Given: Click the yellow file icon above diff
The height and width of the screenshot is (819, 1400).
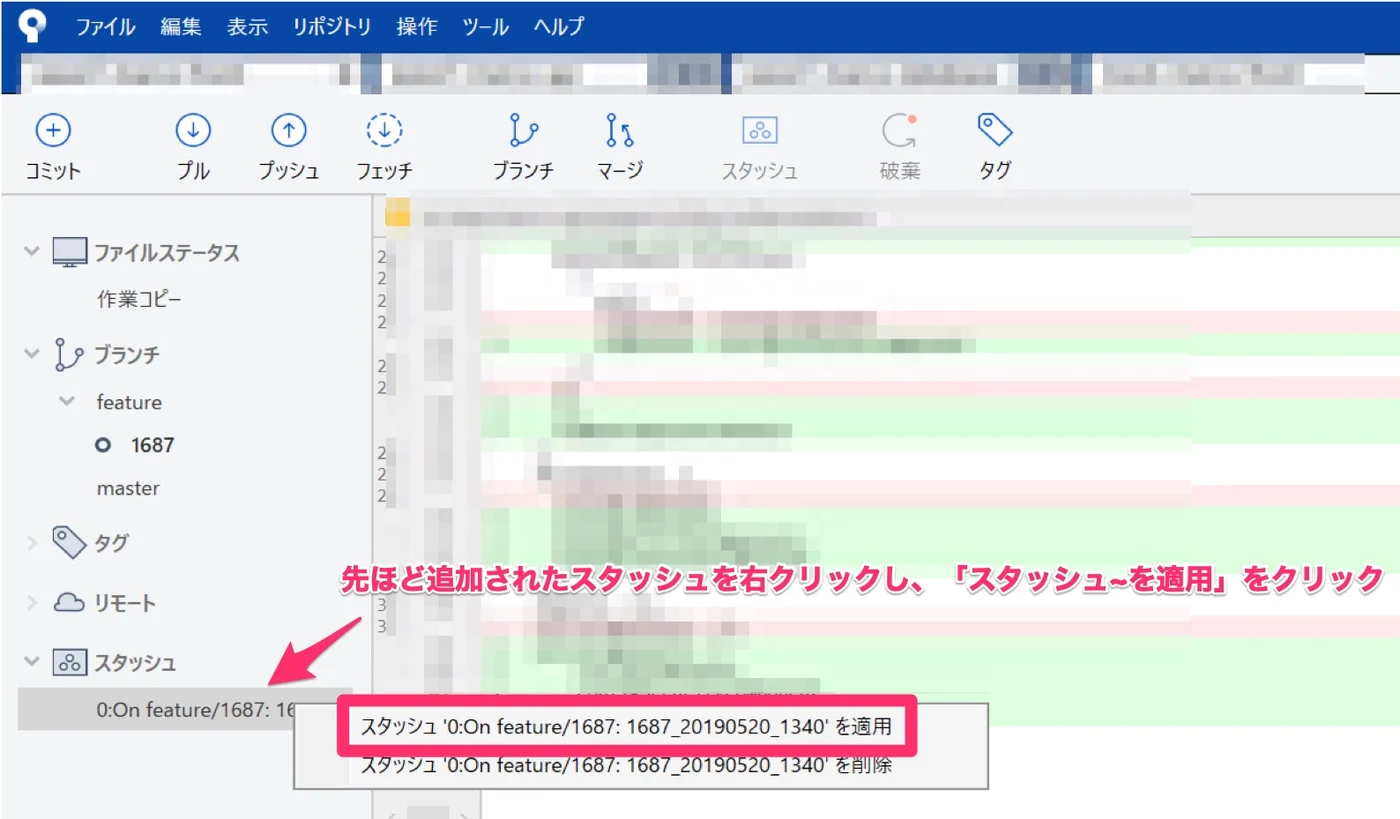Looking at the screenshot, I should (398, 214).
